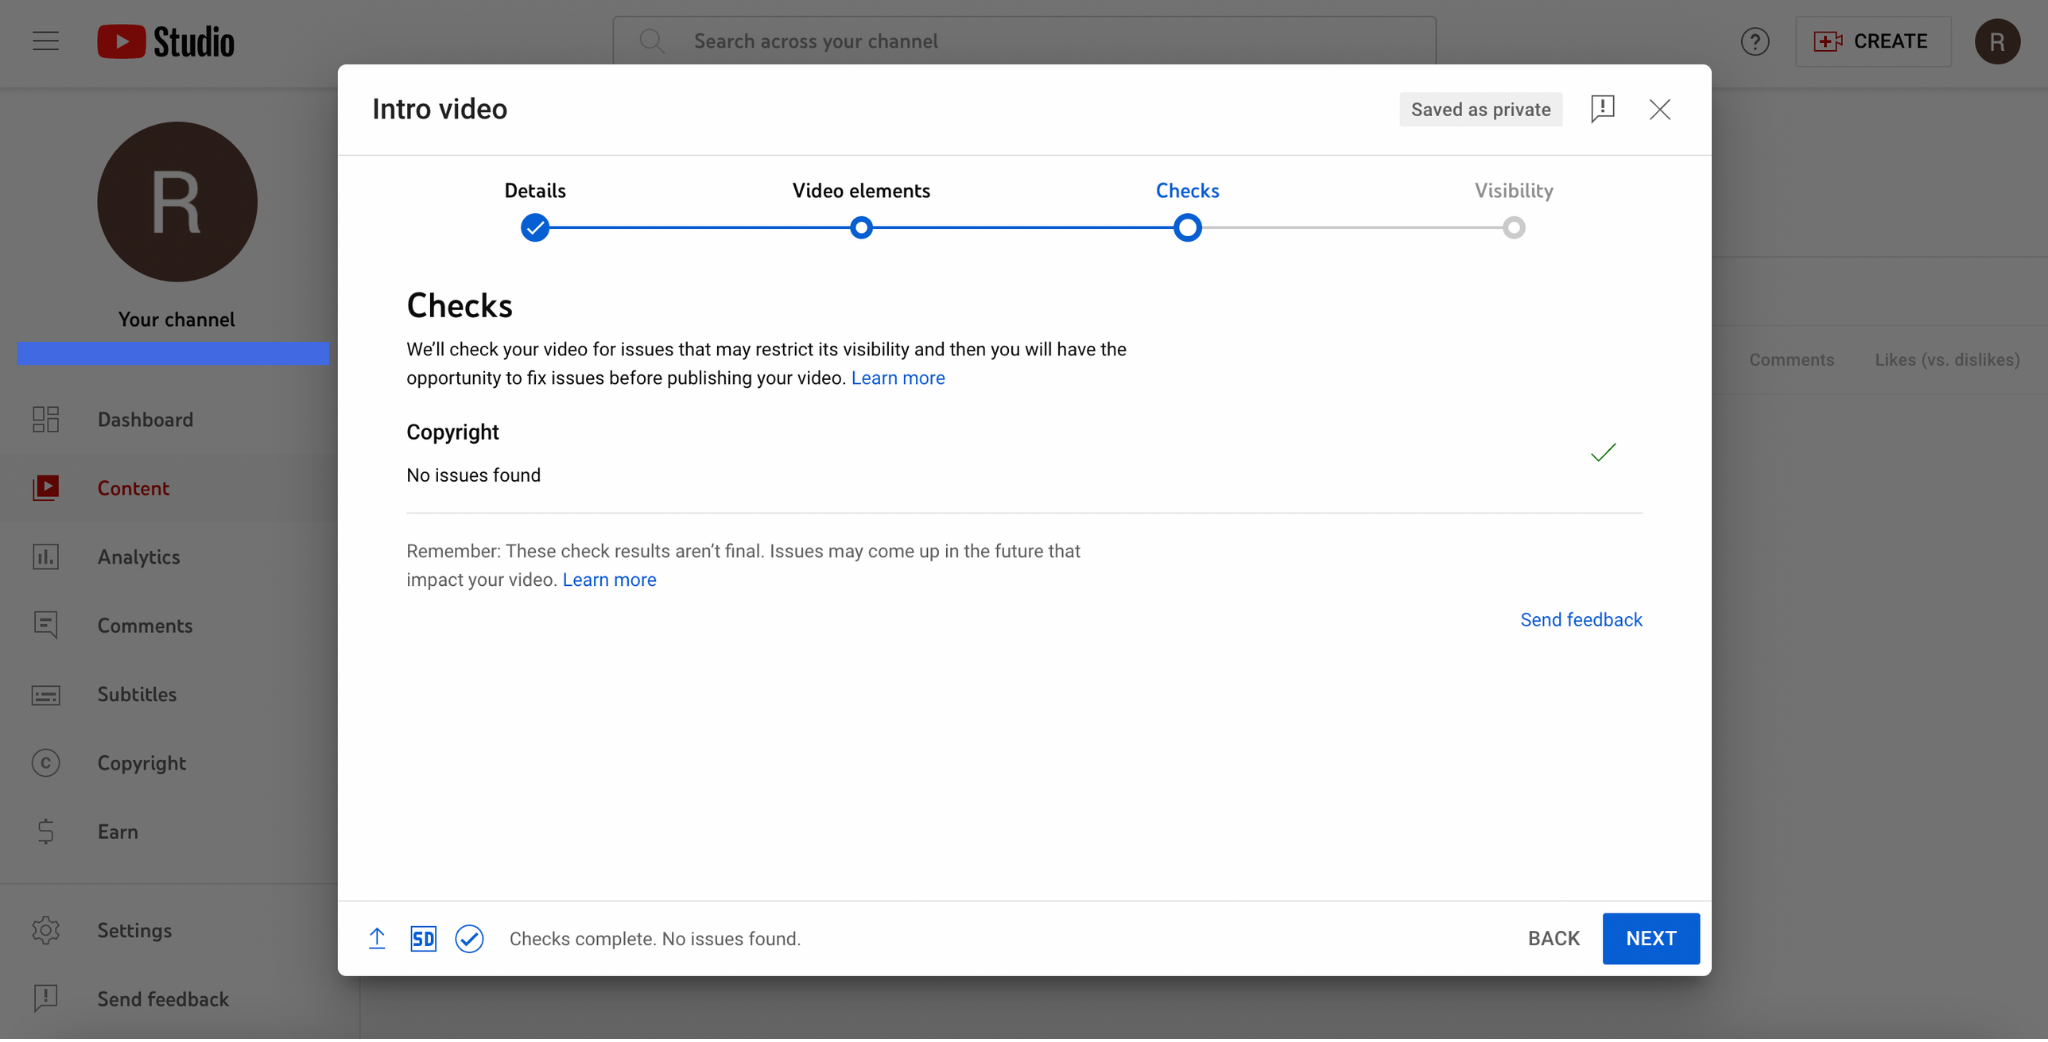
Task: Select the Visibility step
Action: click(x=1513, y=228)
